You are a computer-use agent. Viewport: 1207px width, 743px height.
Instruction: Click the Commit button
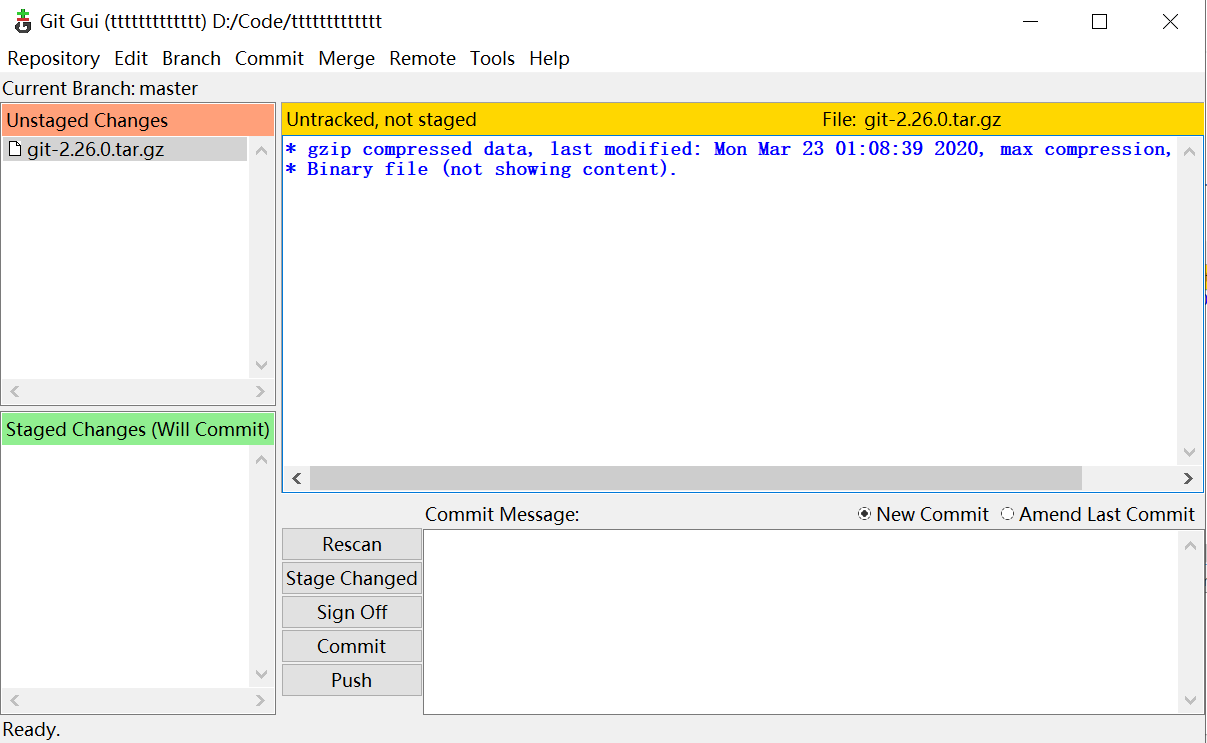pos(352,647)
